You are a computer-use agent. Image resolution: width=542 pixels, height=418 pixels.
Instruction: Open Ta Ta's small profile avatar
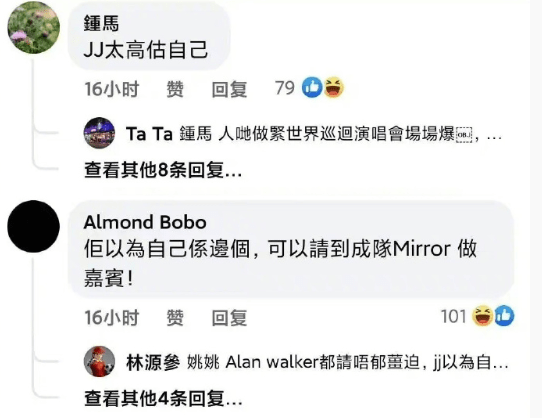pyautogui.click(x=100, y=133)
